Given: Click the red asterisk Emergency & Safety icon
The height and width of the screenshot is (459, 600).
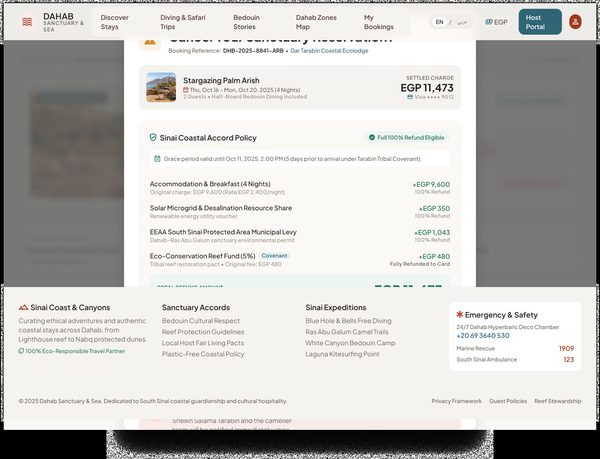Looking at the screenshot, I should pos(460,314).
